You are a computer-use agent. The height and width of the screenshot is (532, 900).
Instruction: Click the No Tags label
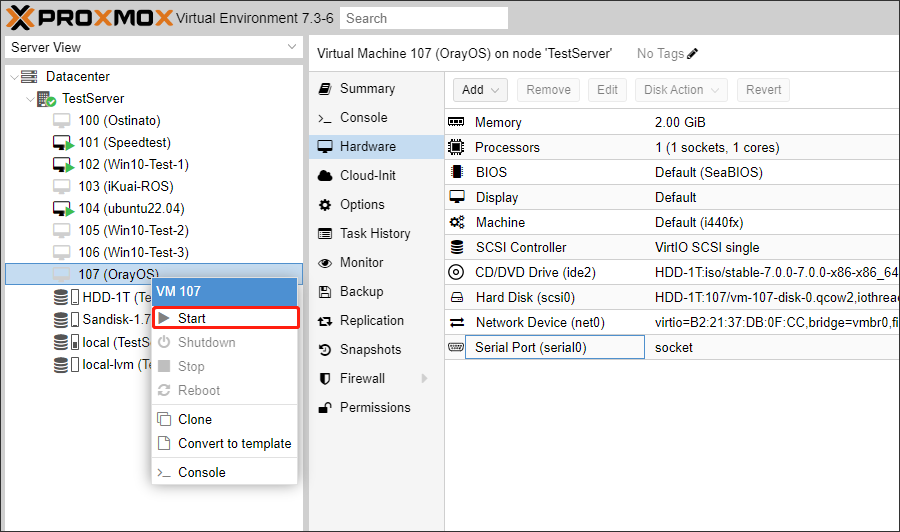pyautogui.click(x=660, y=53)
